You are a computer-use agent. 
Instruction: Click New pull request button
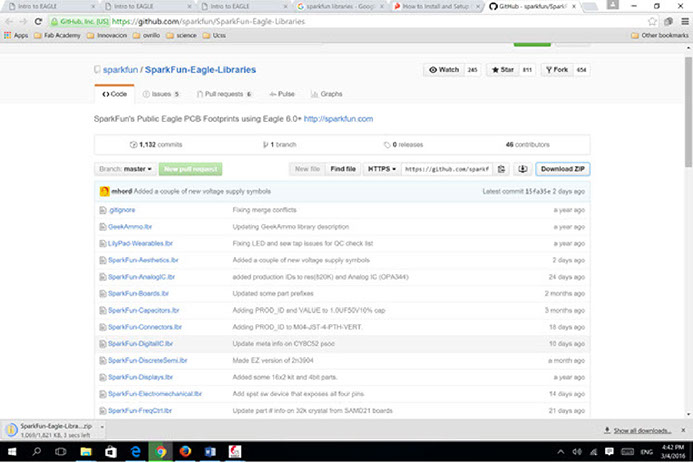pos(190,169)
